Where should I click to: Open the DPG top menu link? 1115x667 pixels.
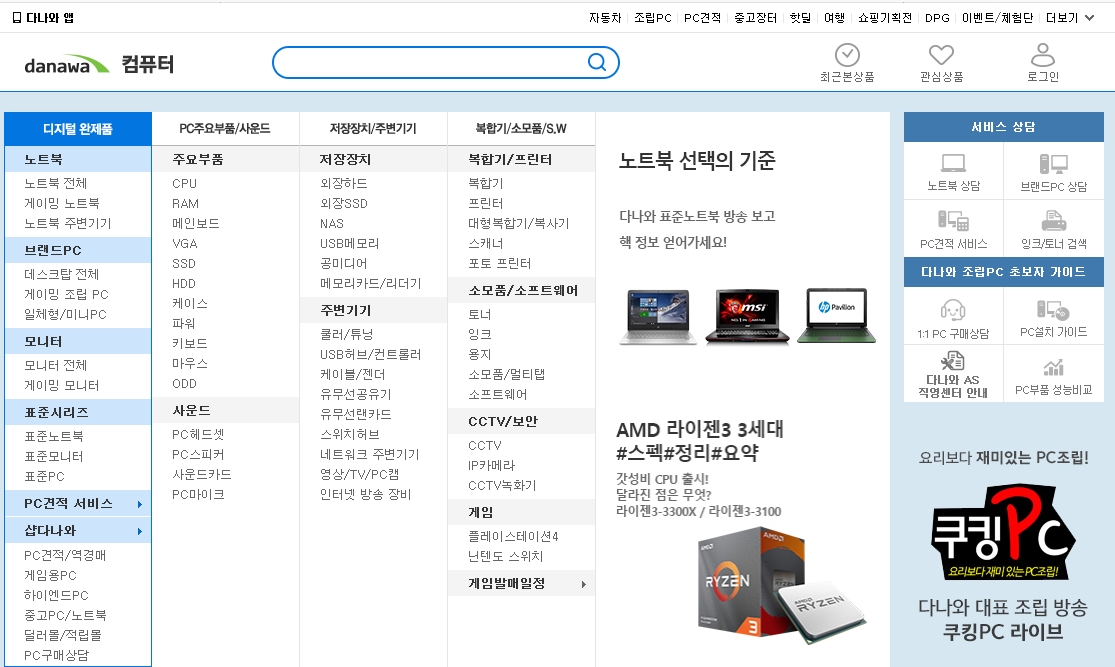[937, 18]
